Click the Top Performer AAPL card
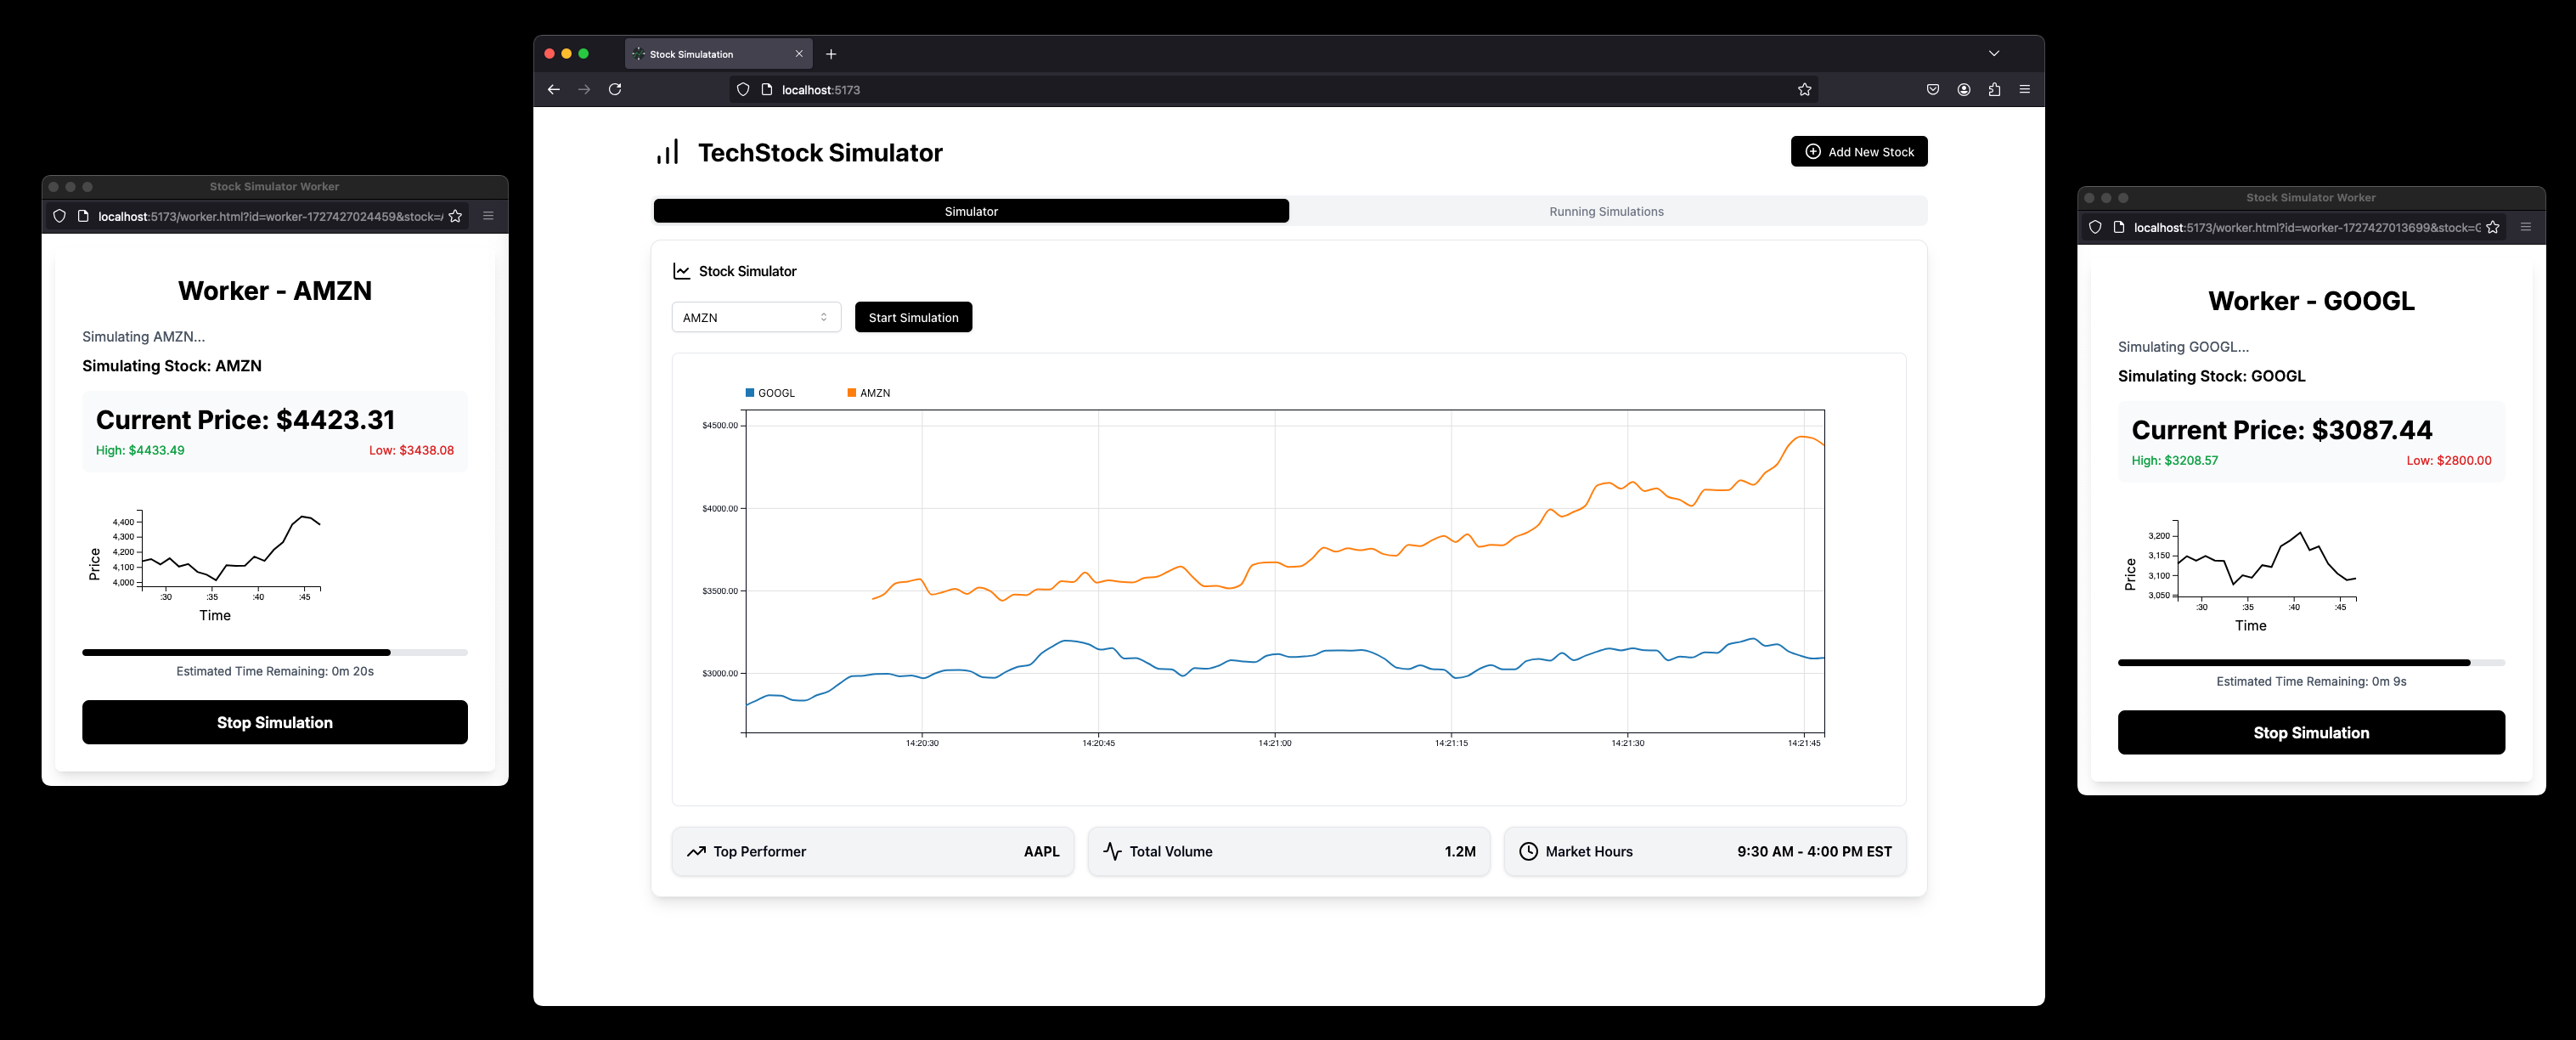The height and width of the screenshot is (1040, 2576). pyautogui.click(x=873, y=851)
